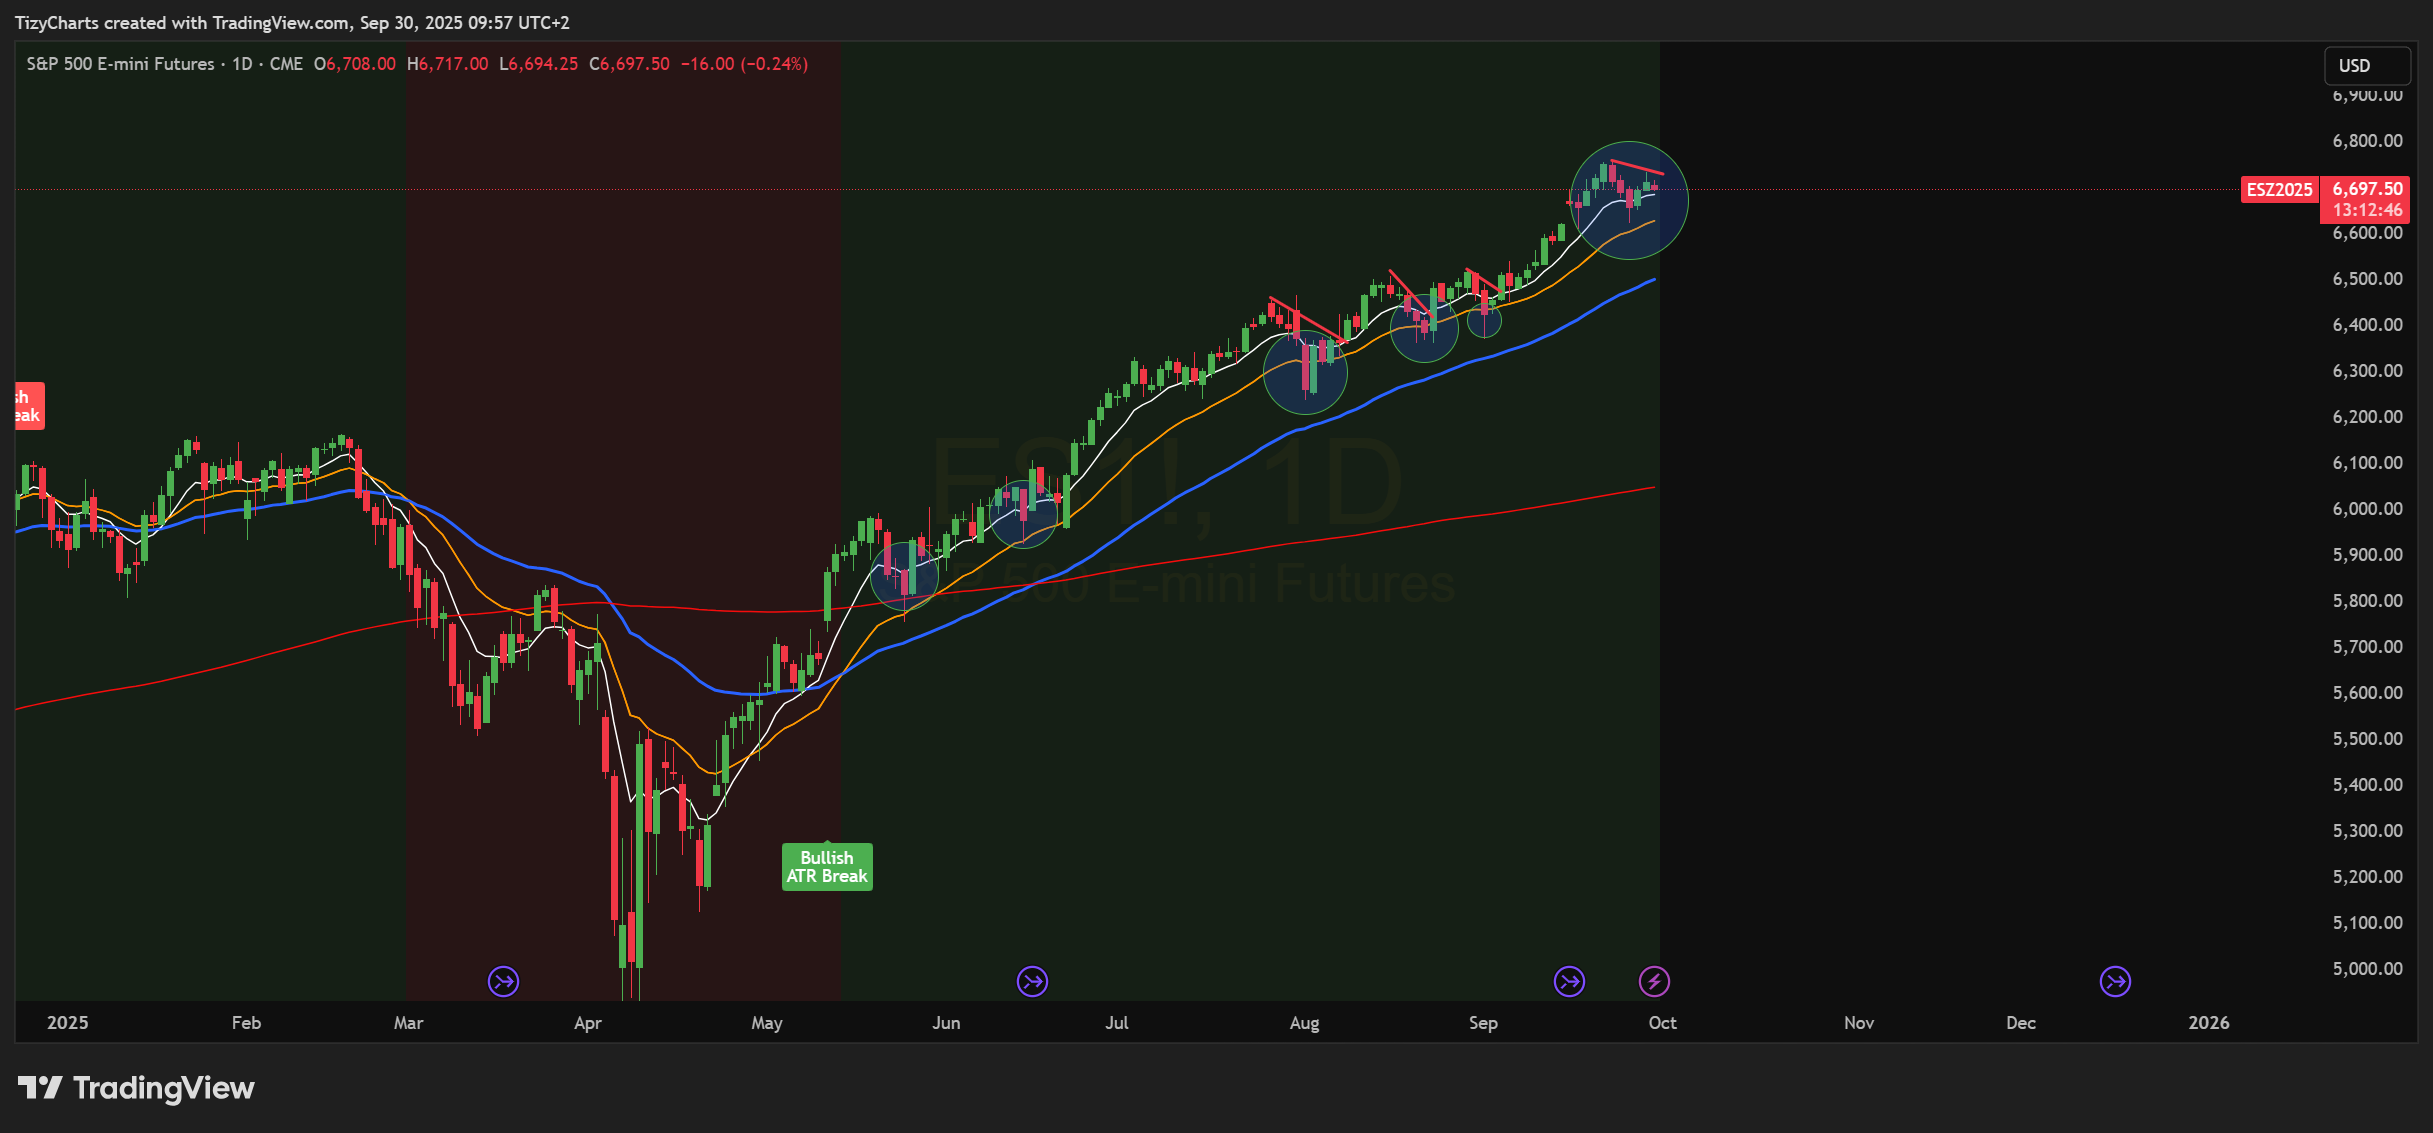
Task: Click the S&P 500 E-mini Futures title
Action: coord(120,64)
